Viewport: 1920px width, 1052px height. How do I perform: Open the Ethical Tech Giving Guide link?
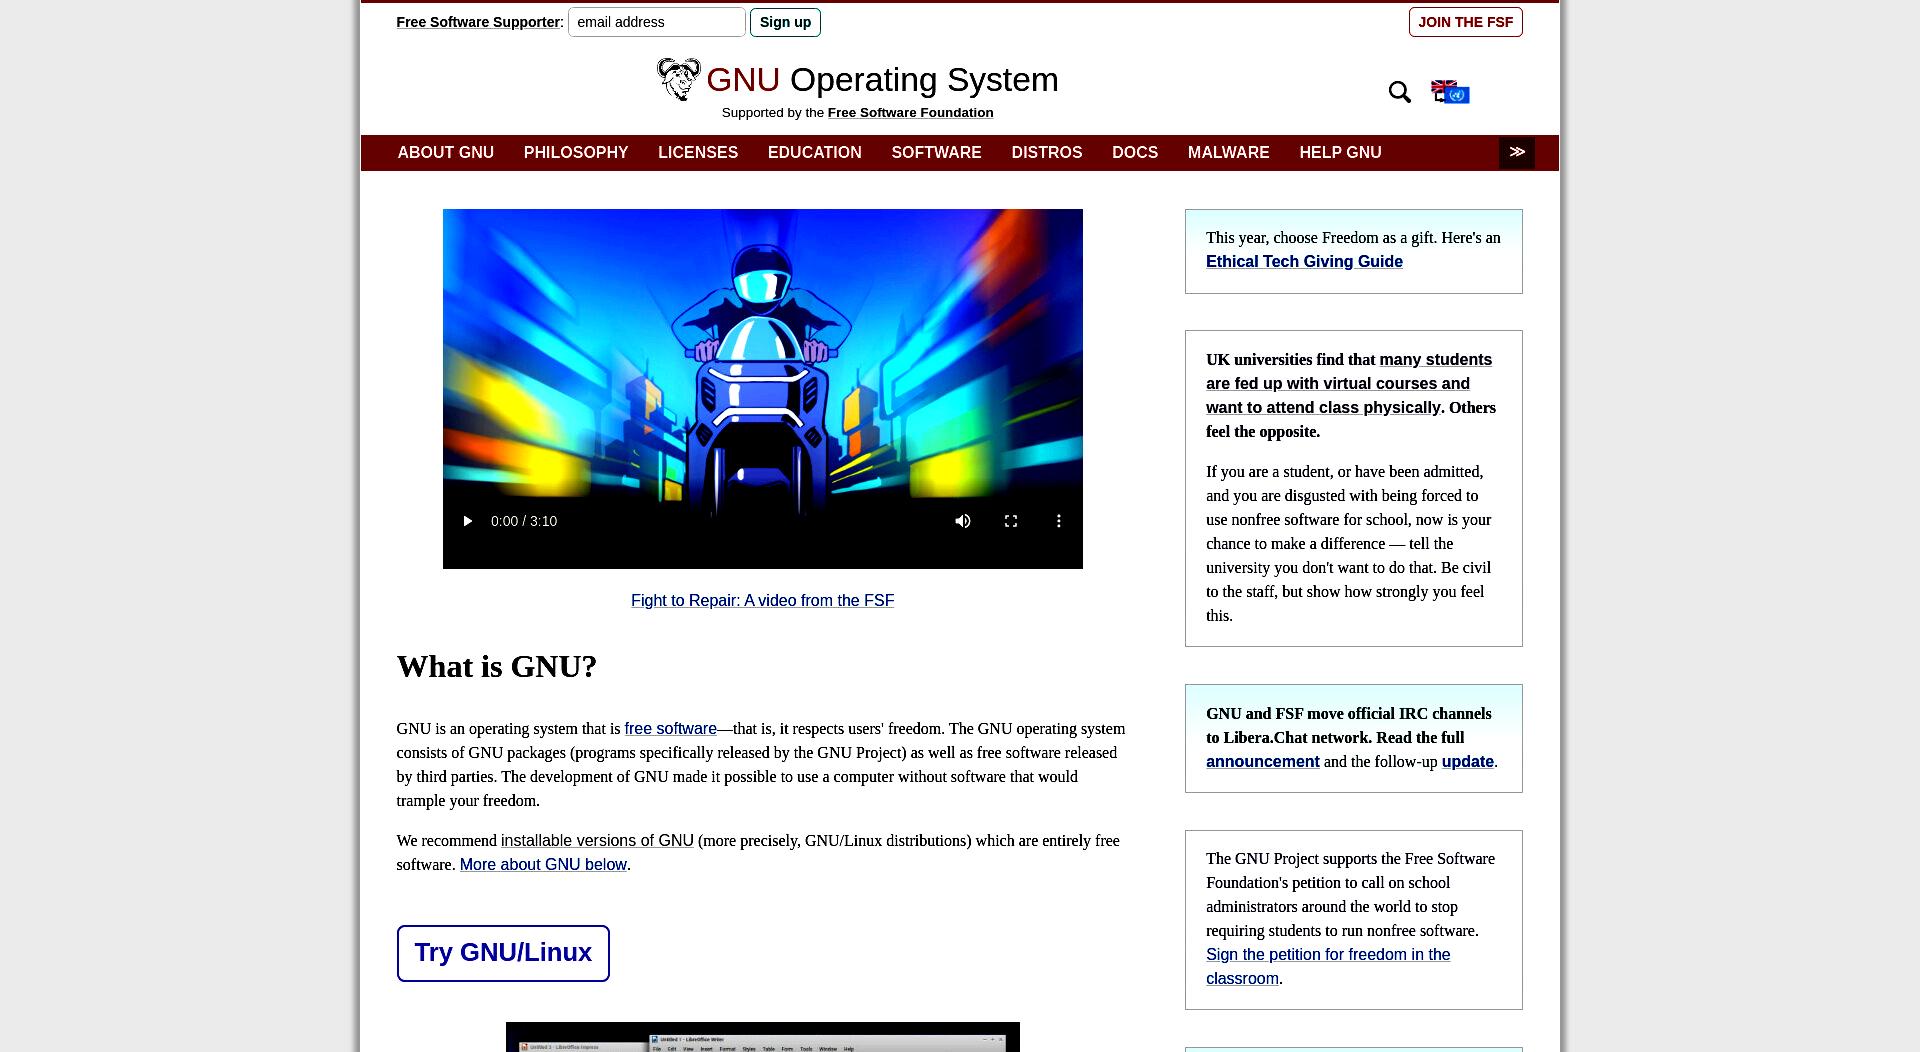point(1304,262)
